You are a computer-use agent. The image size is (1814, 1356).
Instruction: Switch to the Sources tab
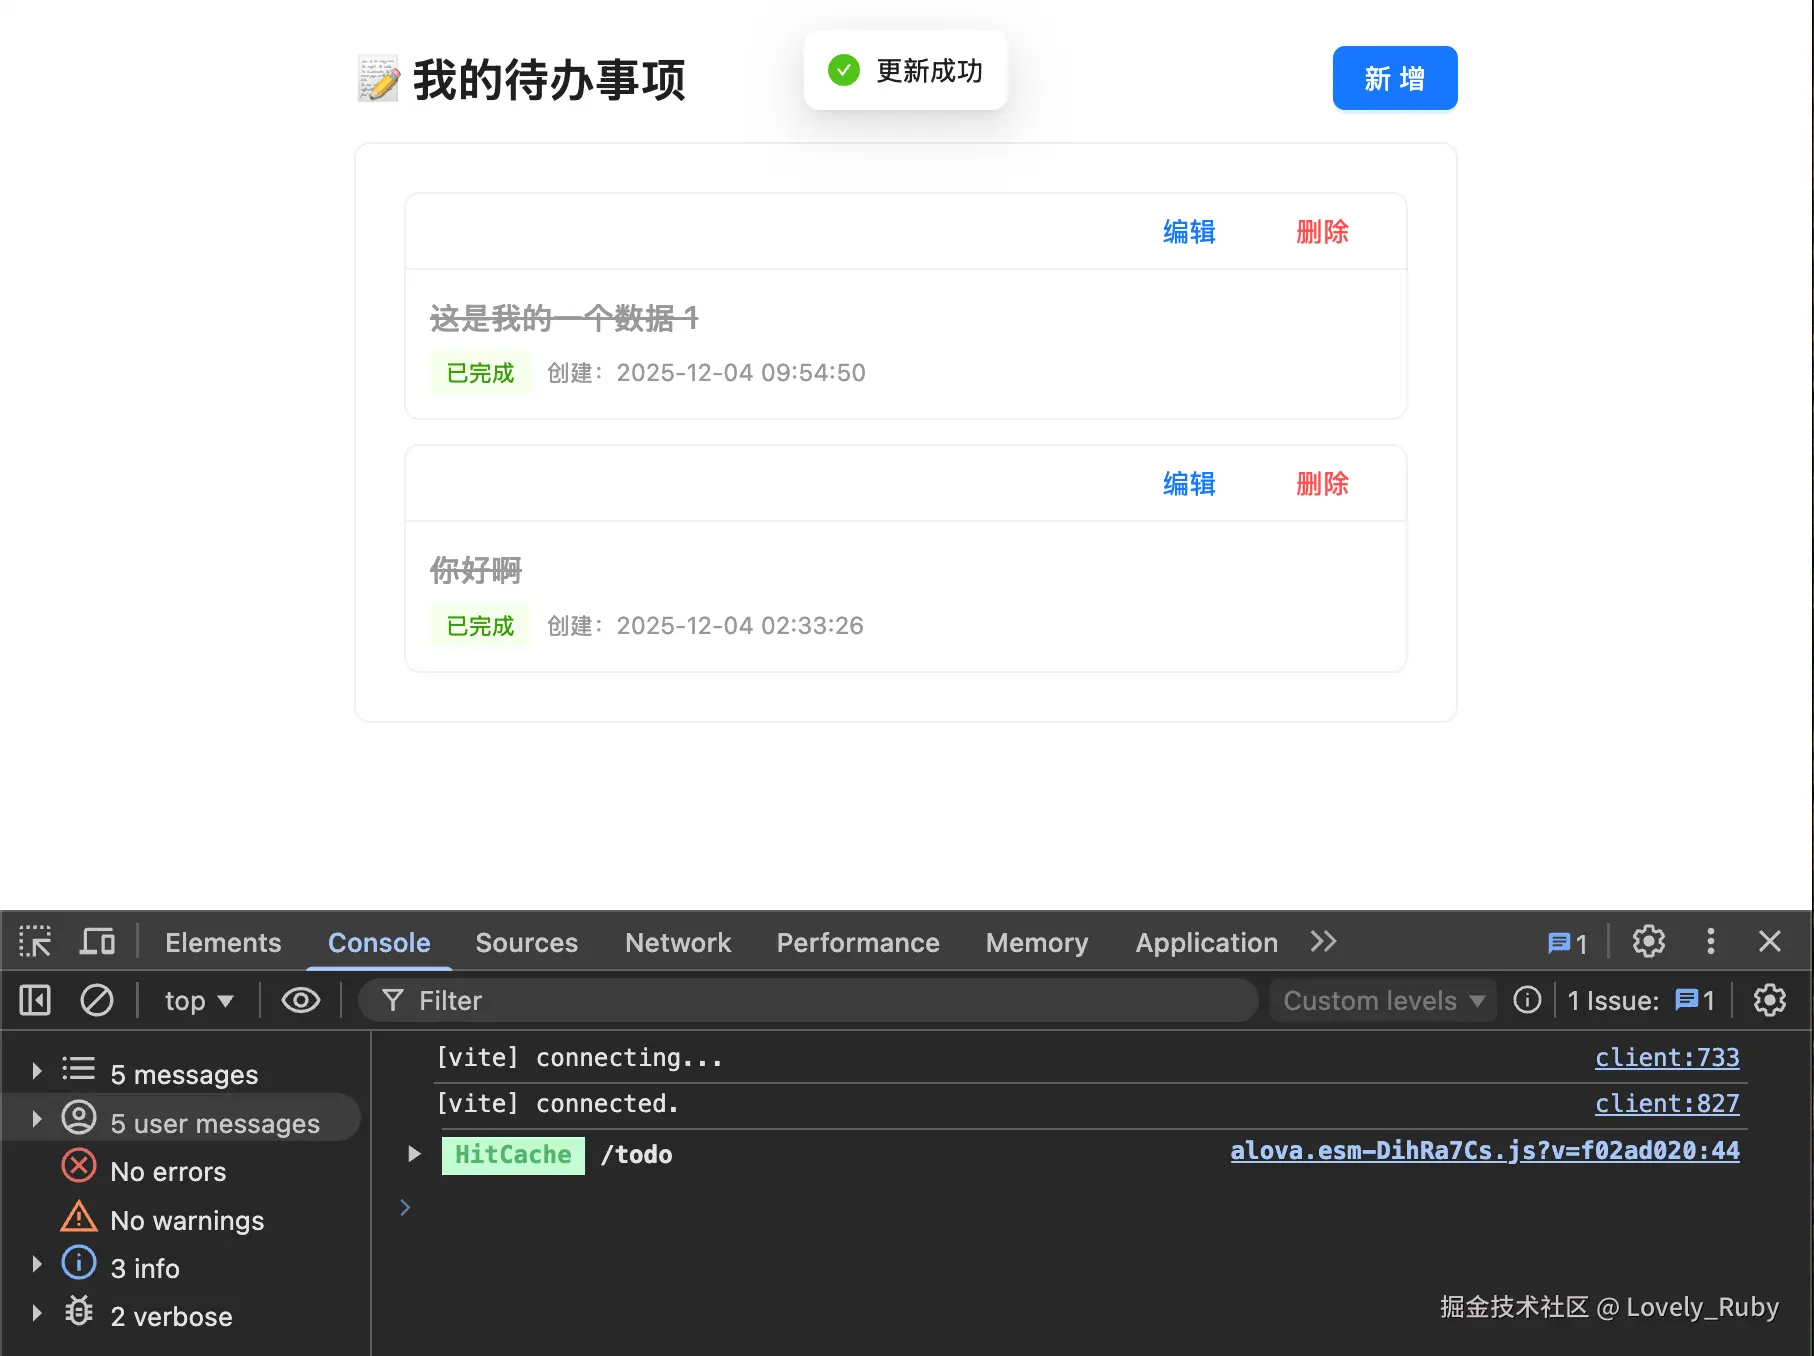pos(526,941)
